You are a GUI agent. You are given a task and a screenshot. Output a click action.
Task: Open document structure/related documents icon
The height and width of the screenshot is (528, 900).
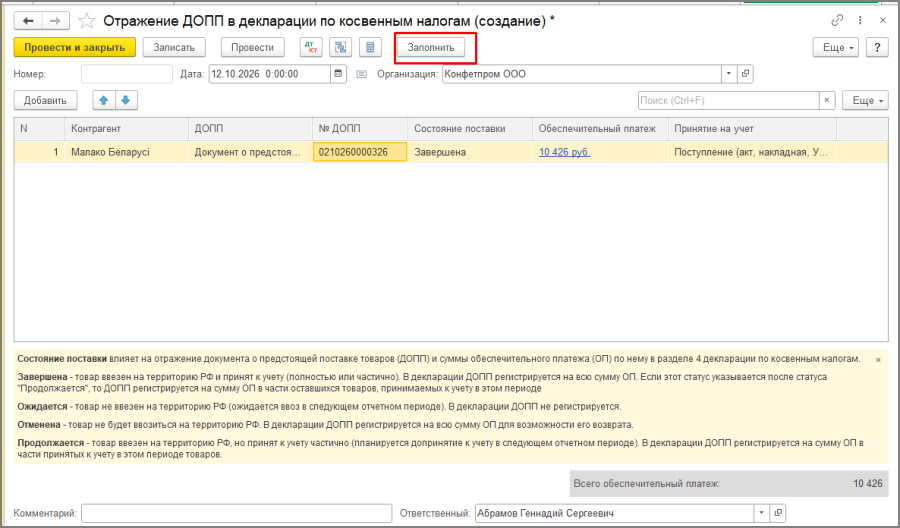point(340,48)
